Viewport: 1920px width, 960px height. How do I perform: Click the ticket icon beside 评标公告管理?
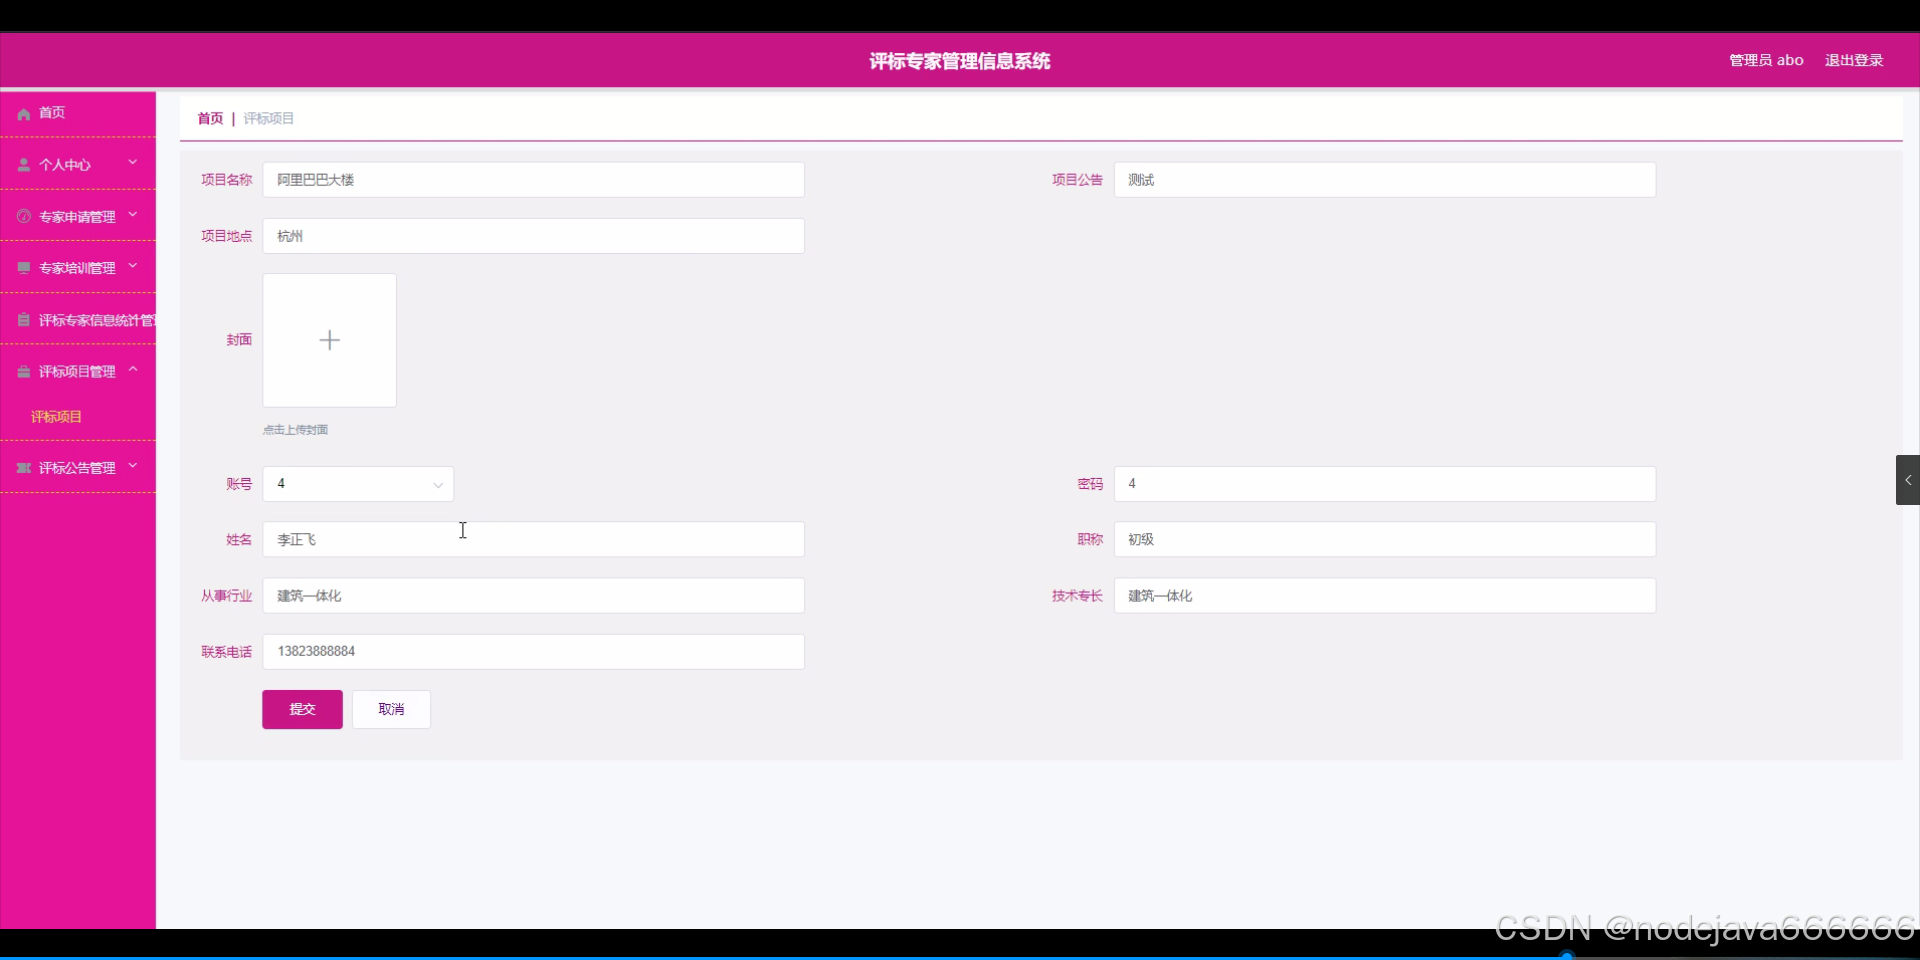[24, 468]
